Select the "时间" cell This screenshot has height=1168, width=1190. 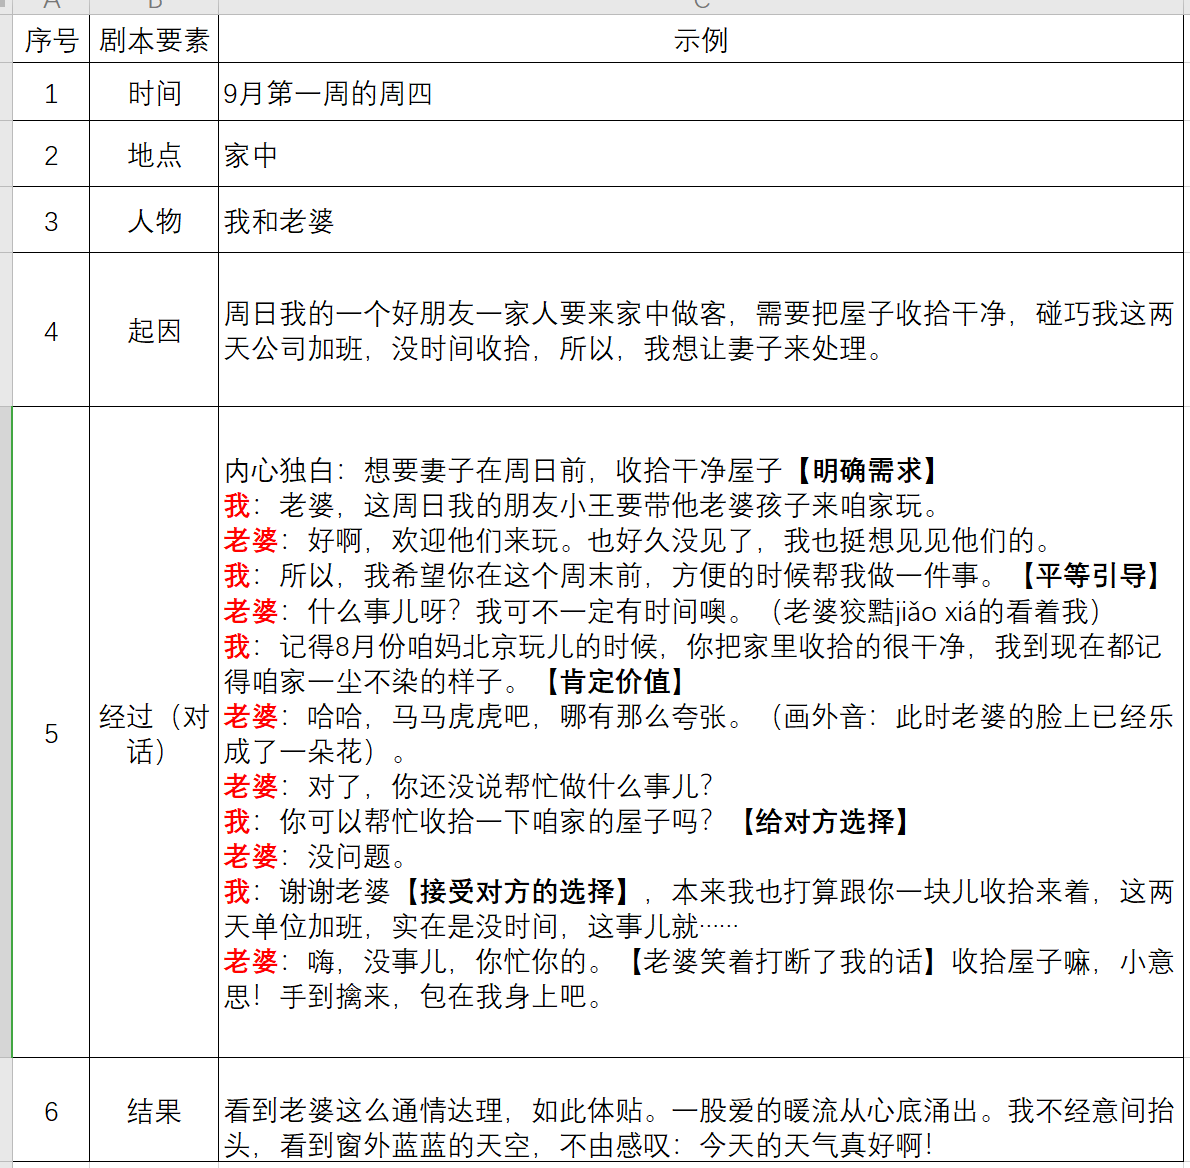coord(154,92)
